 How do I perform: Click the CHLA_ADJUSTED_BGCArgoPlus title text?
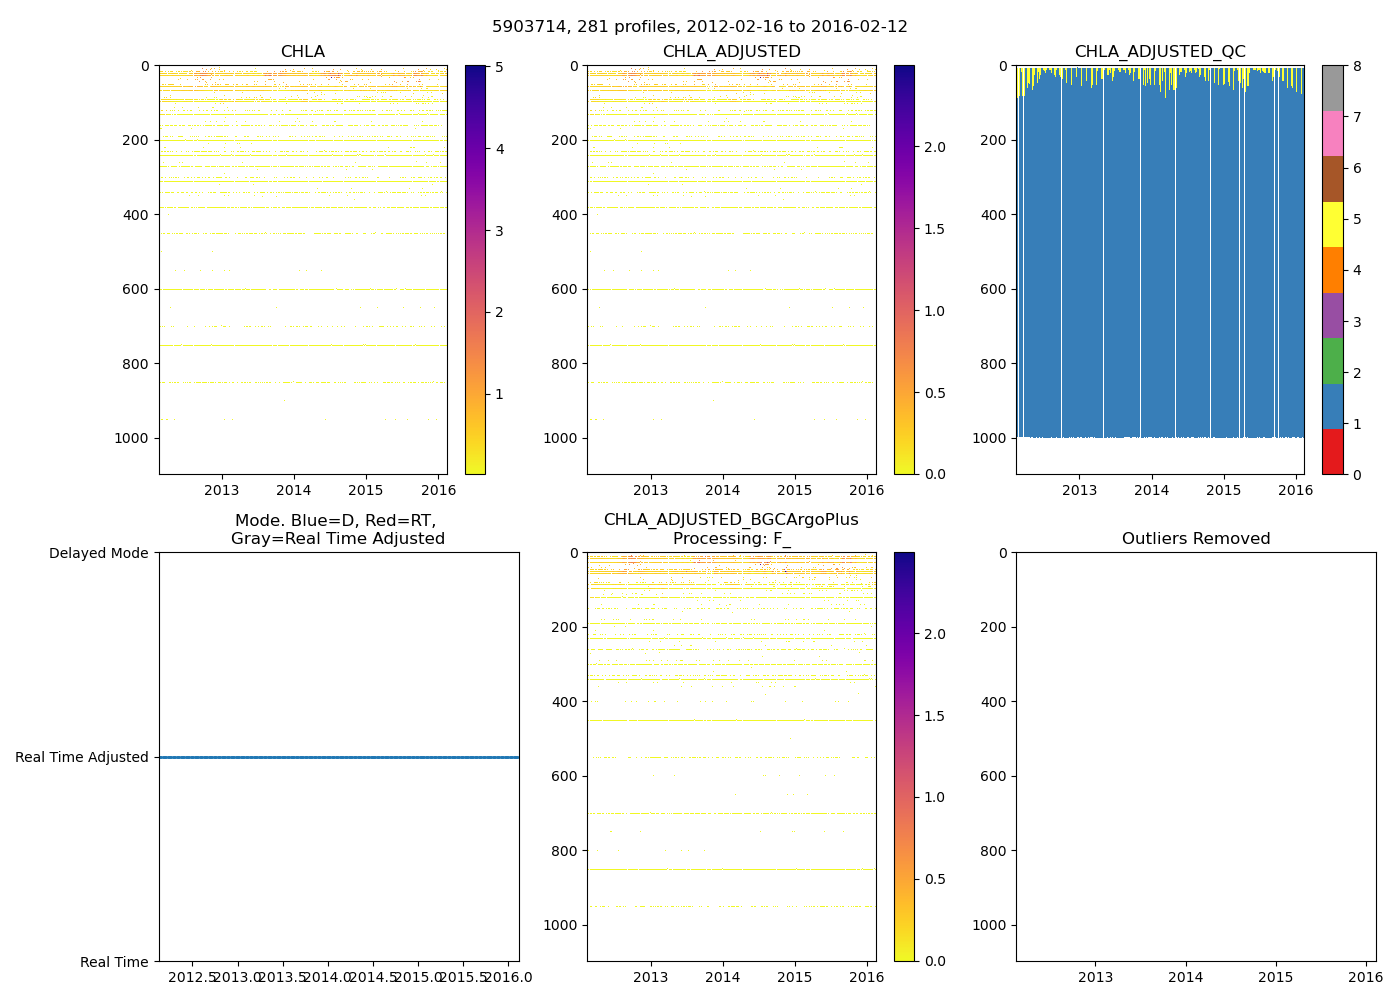pos(731,520)
